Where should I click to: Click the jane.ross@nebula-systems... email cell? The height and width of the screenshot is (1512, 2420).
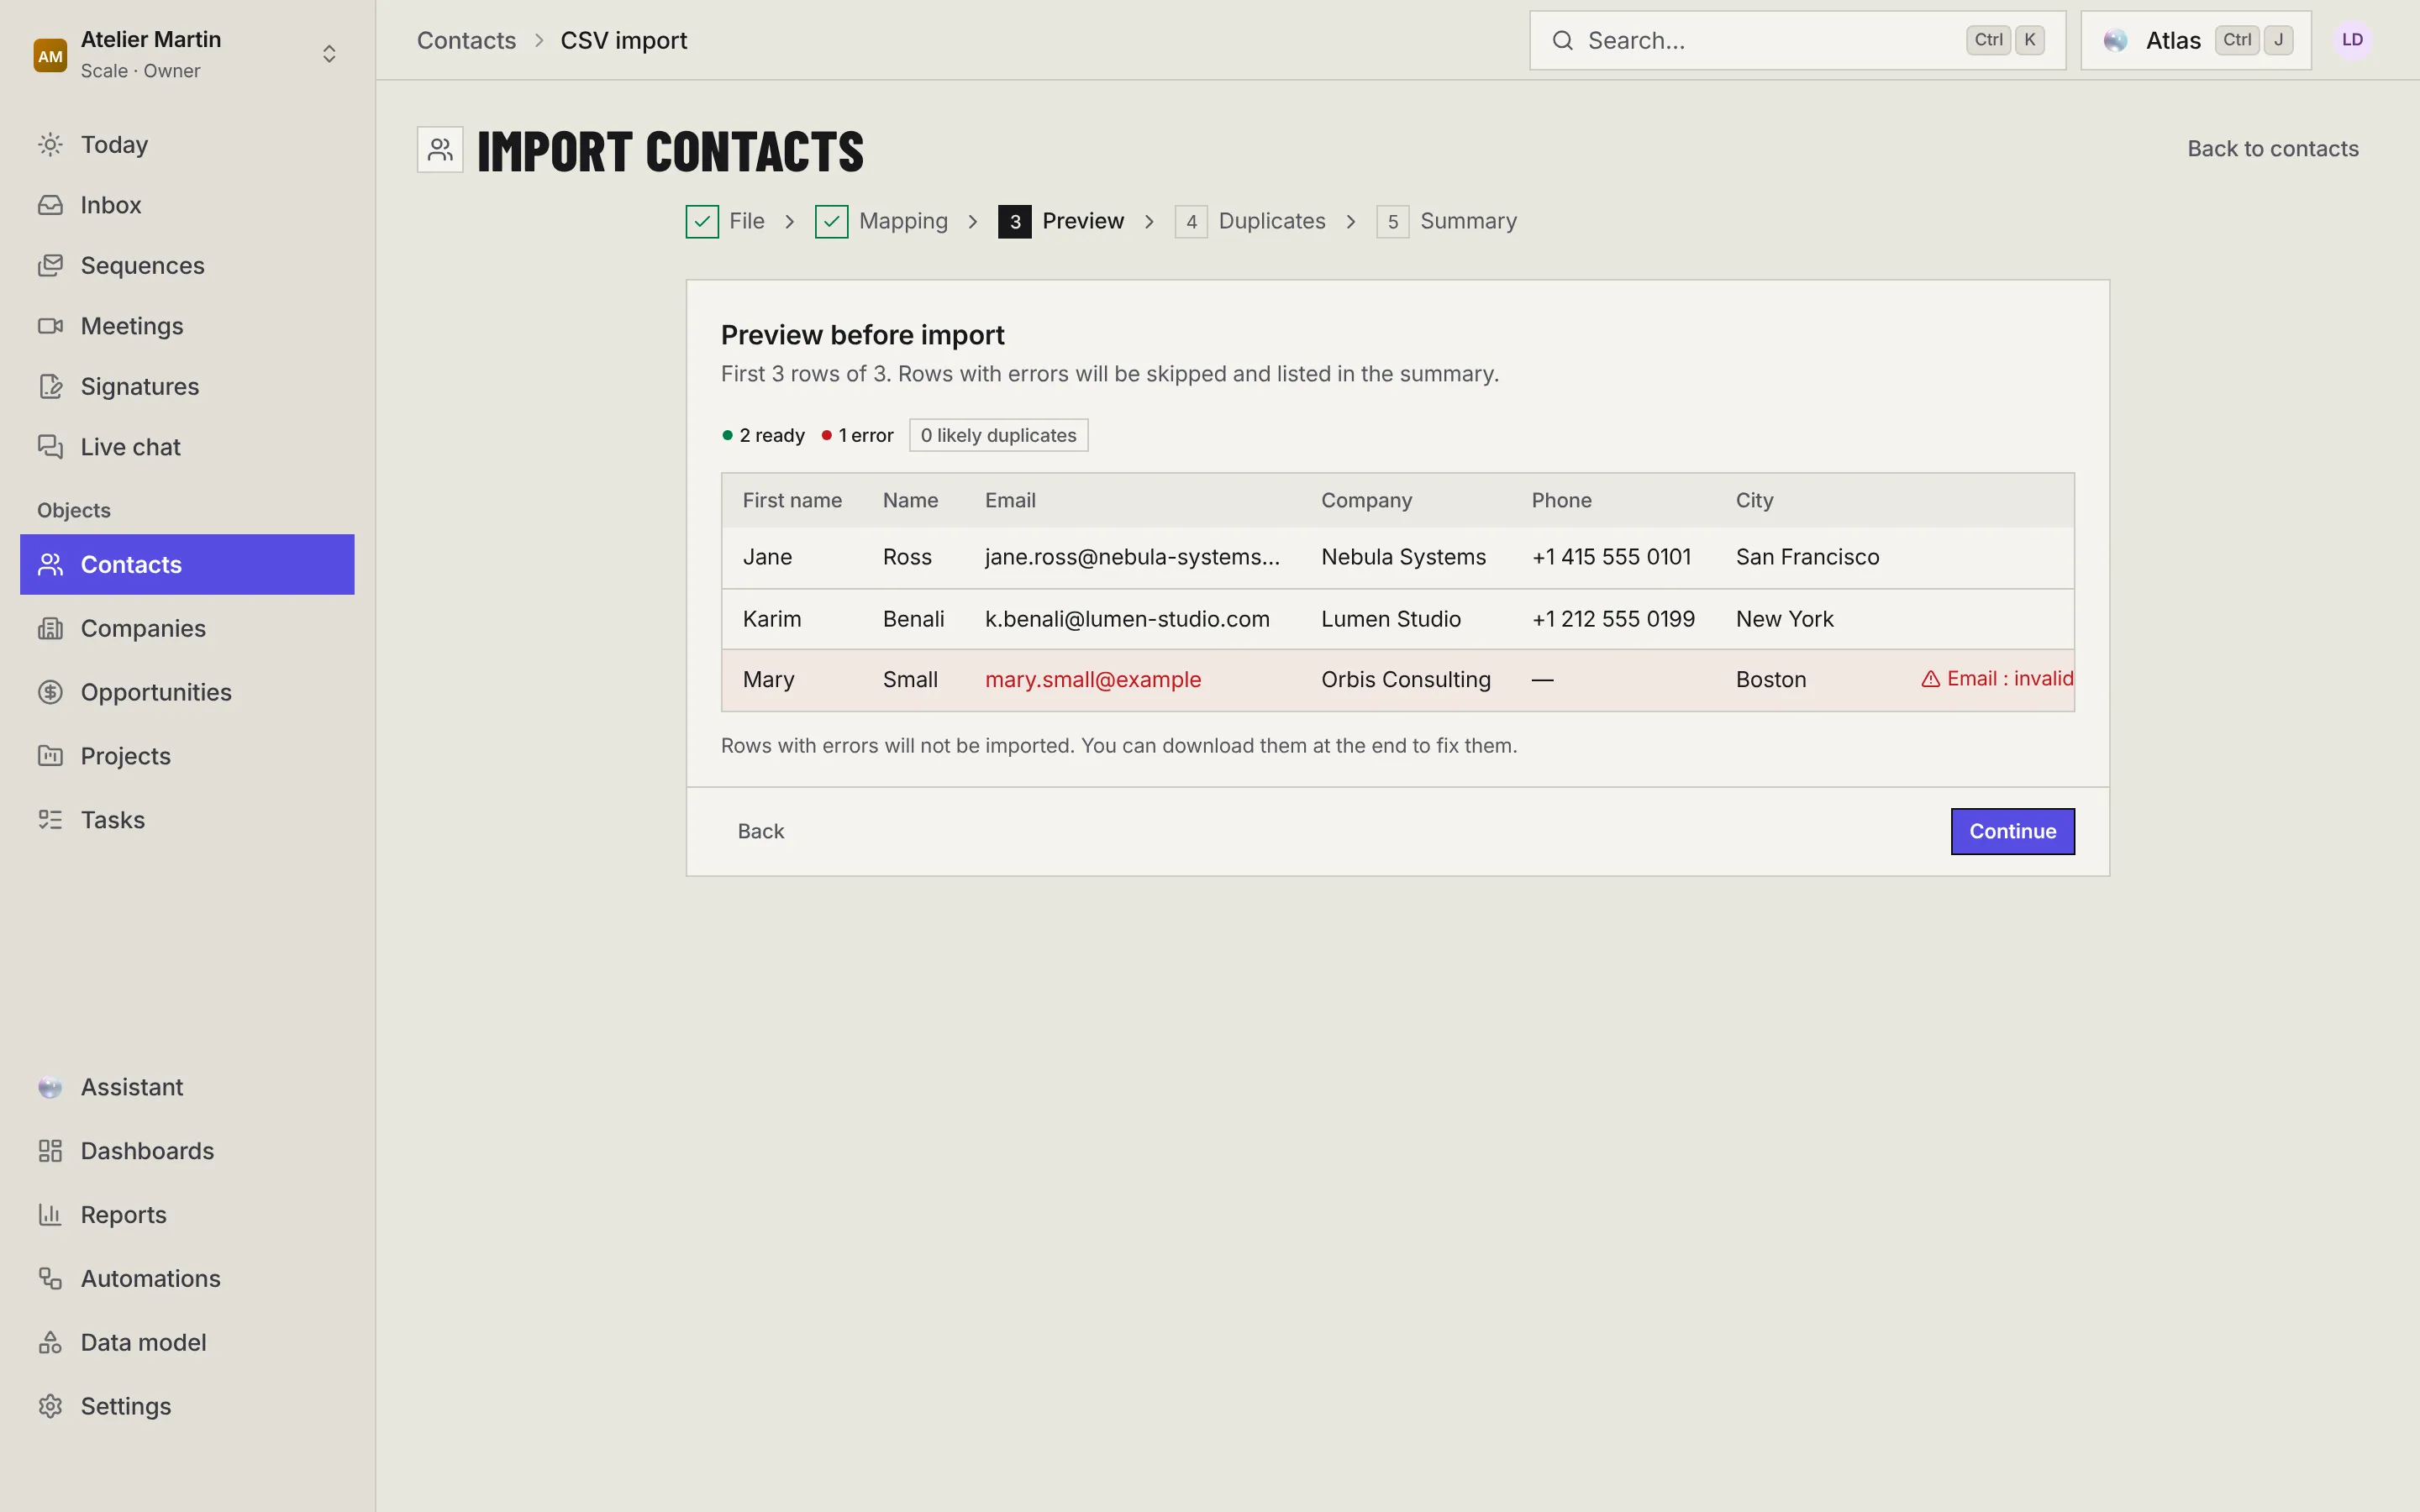point(1132,557)
